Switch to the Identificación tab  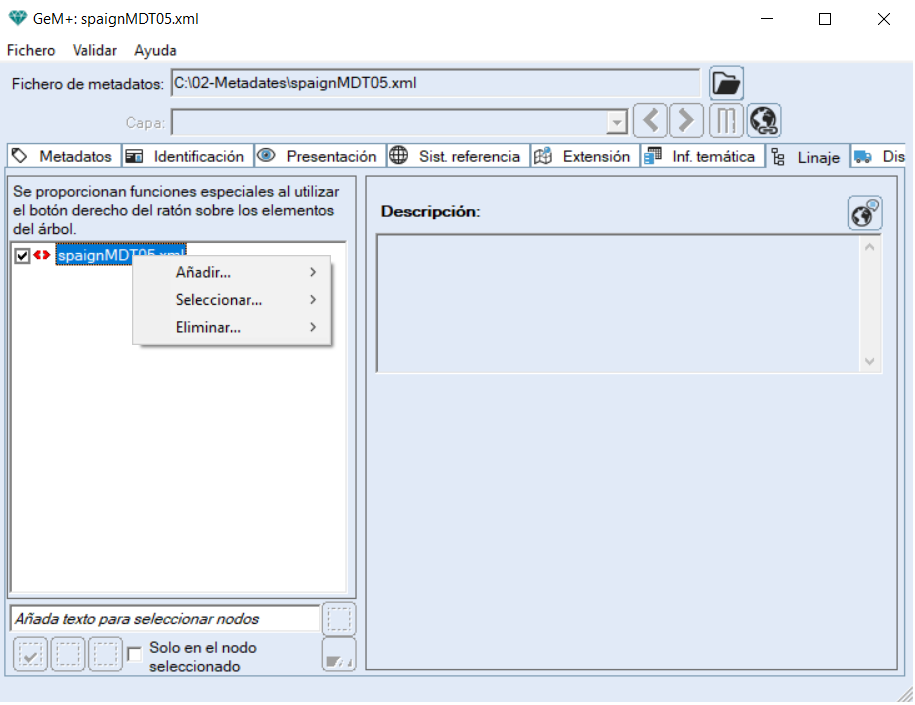tap(187, 156)
